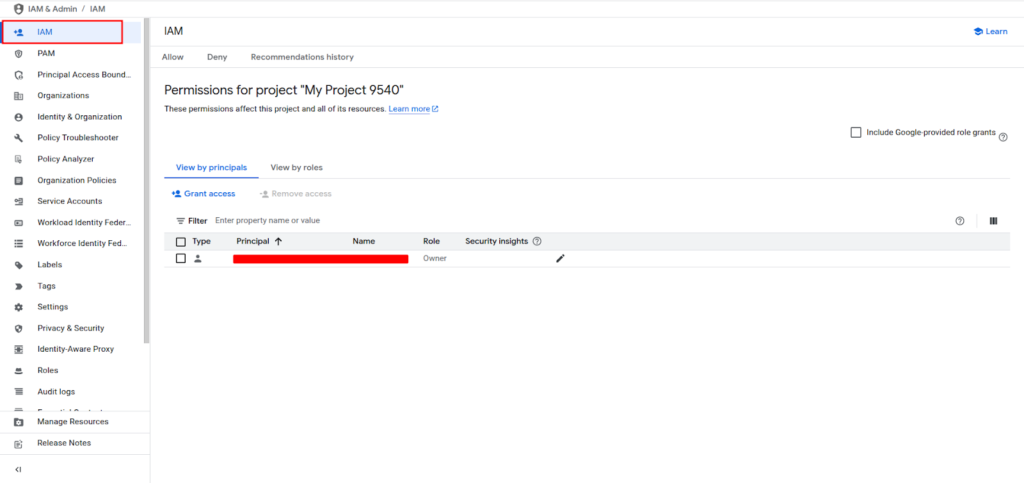1024x483 pixels.
Task: Enable Include Google-provided role grants checkbox
Action: point(856,132)
